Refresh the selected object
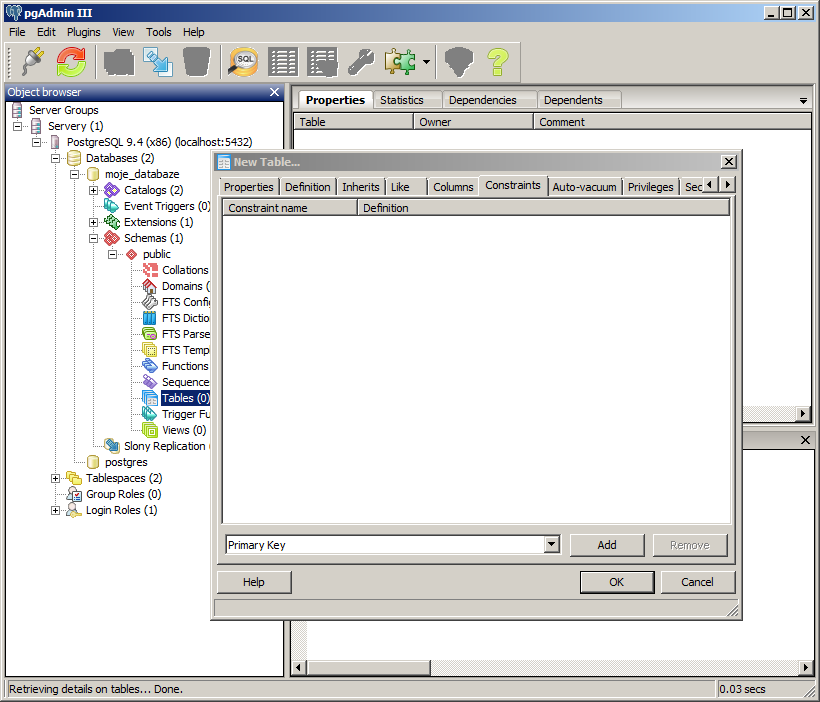The height and width of the screenshot is (702, 820). 71,62
